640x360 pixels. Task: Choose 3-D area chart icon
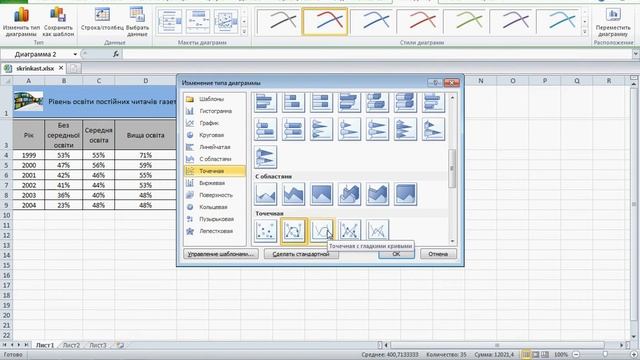pyautogui.click(x=349, y=194)
